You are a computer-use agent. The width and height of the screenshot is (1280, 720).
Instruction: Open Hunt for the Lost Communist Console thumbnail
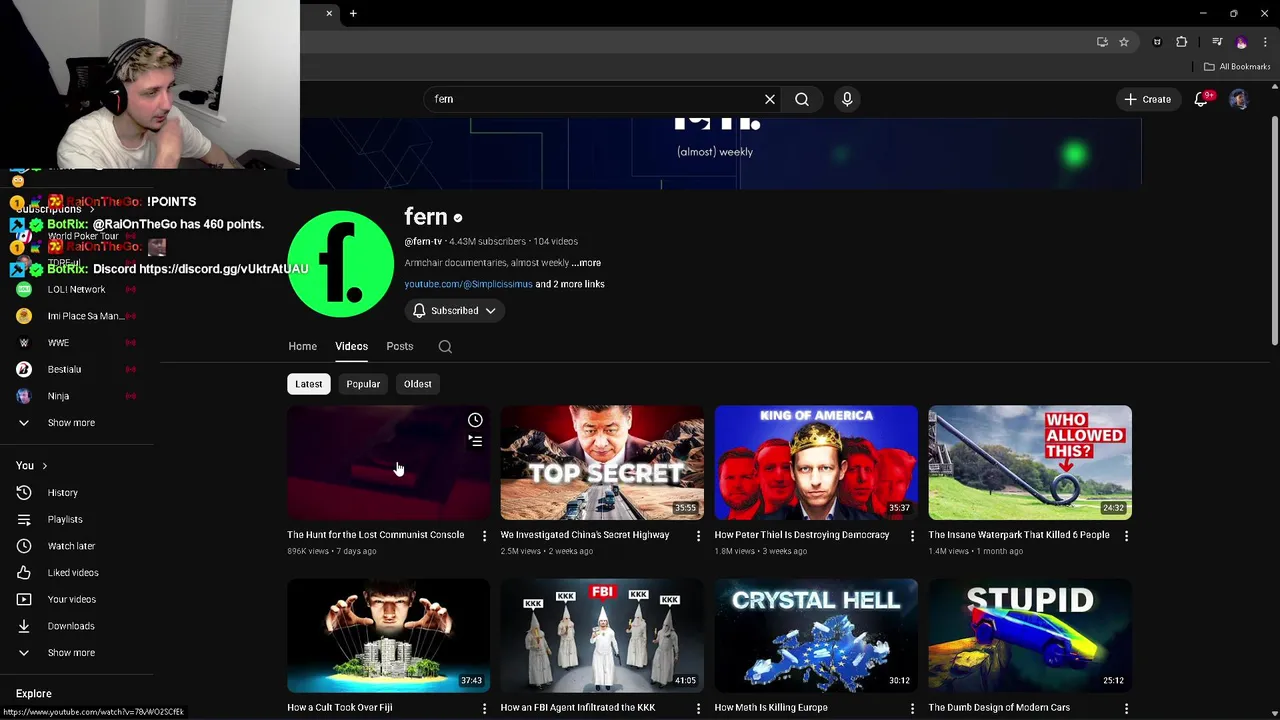pyautogui.click(x=389, y=463)
